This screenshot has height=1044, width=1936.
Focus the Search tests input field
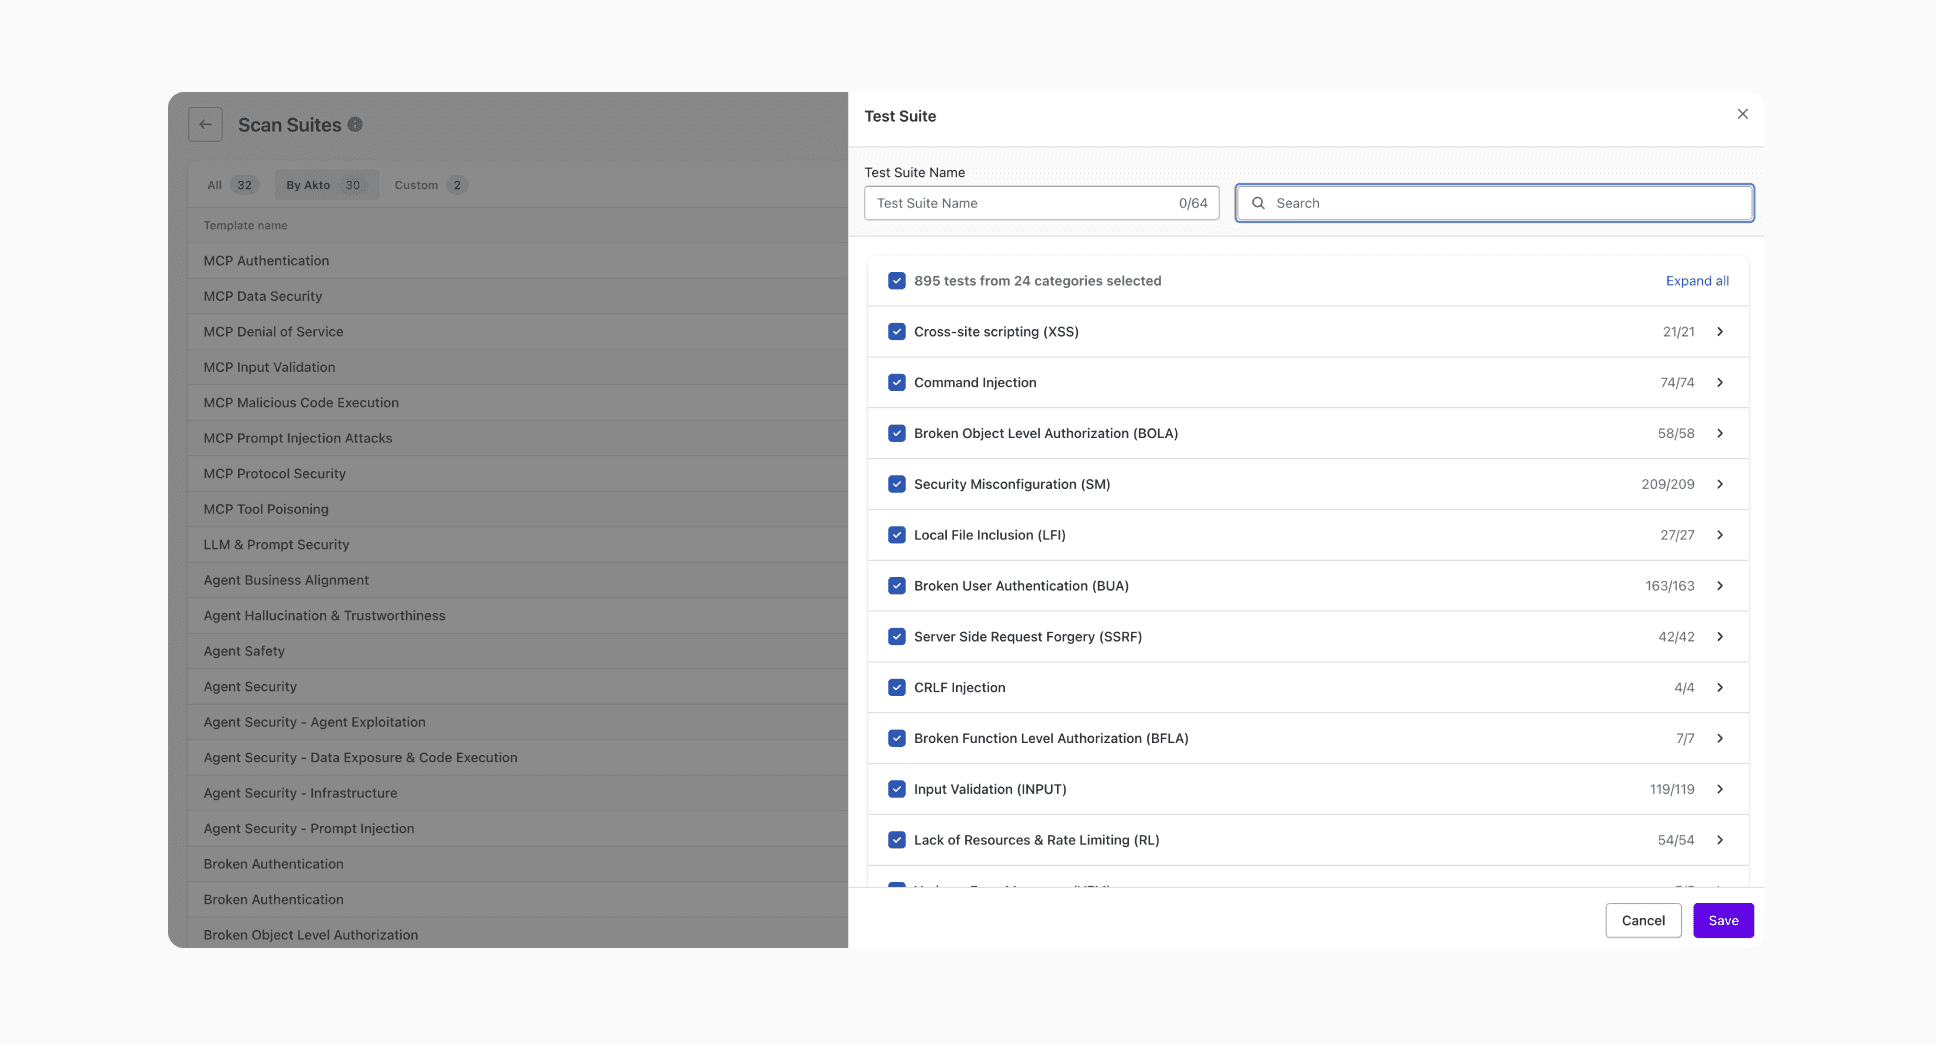tap(1494, 203)
